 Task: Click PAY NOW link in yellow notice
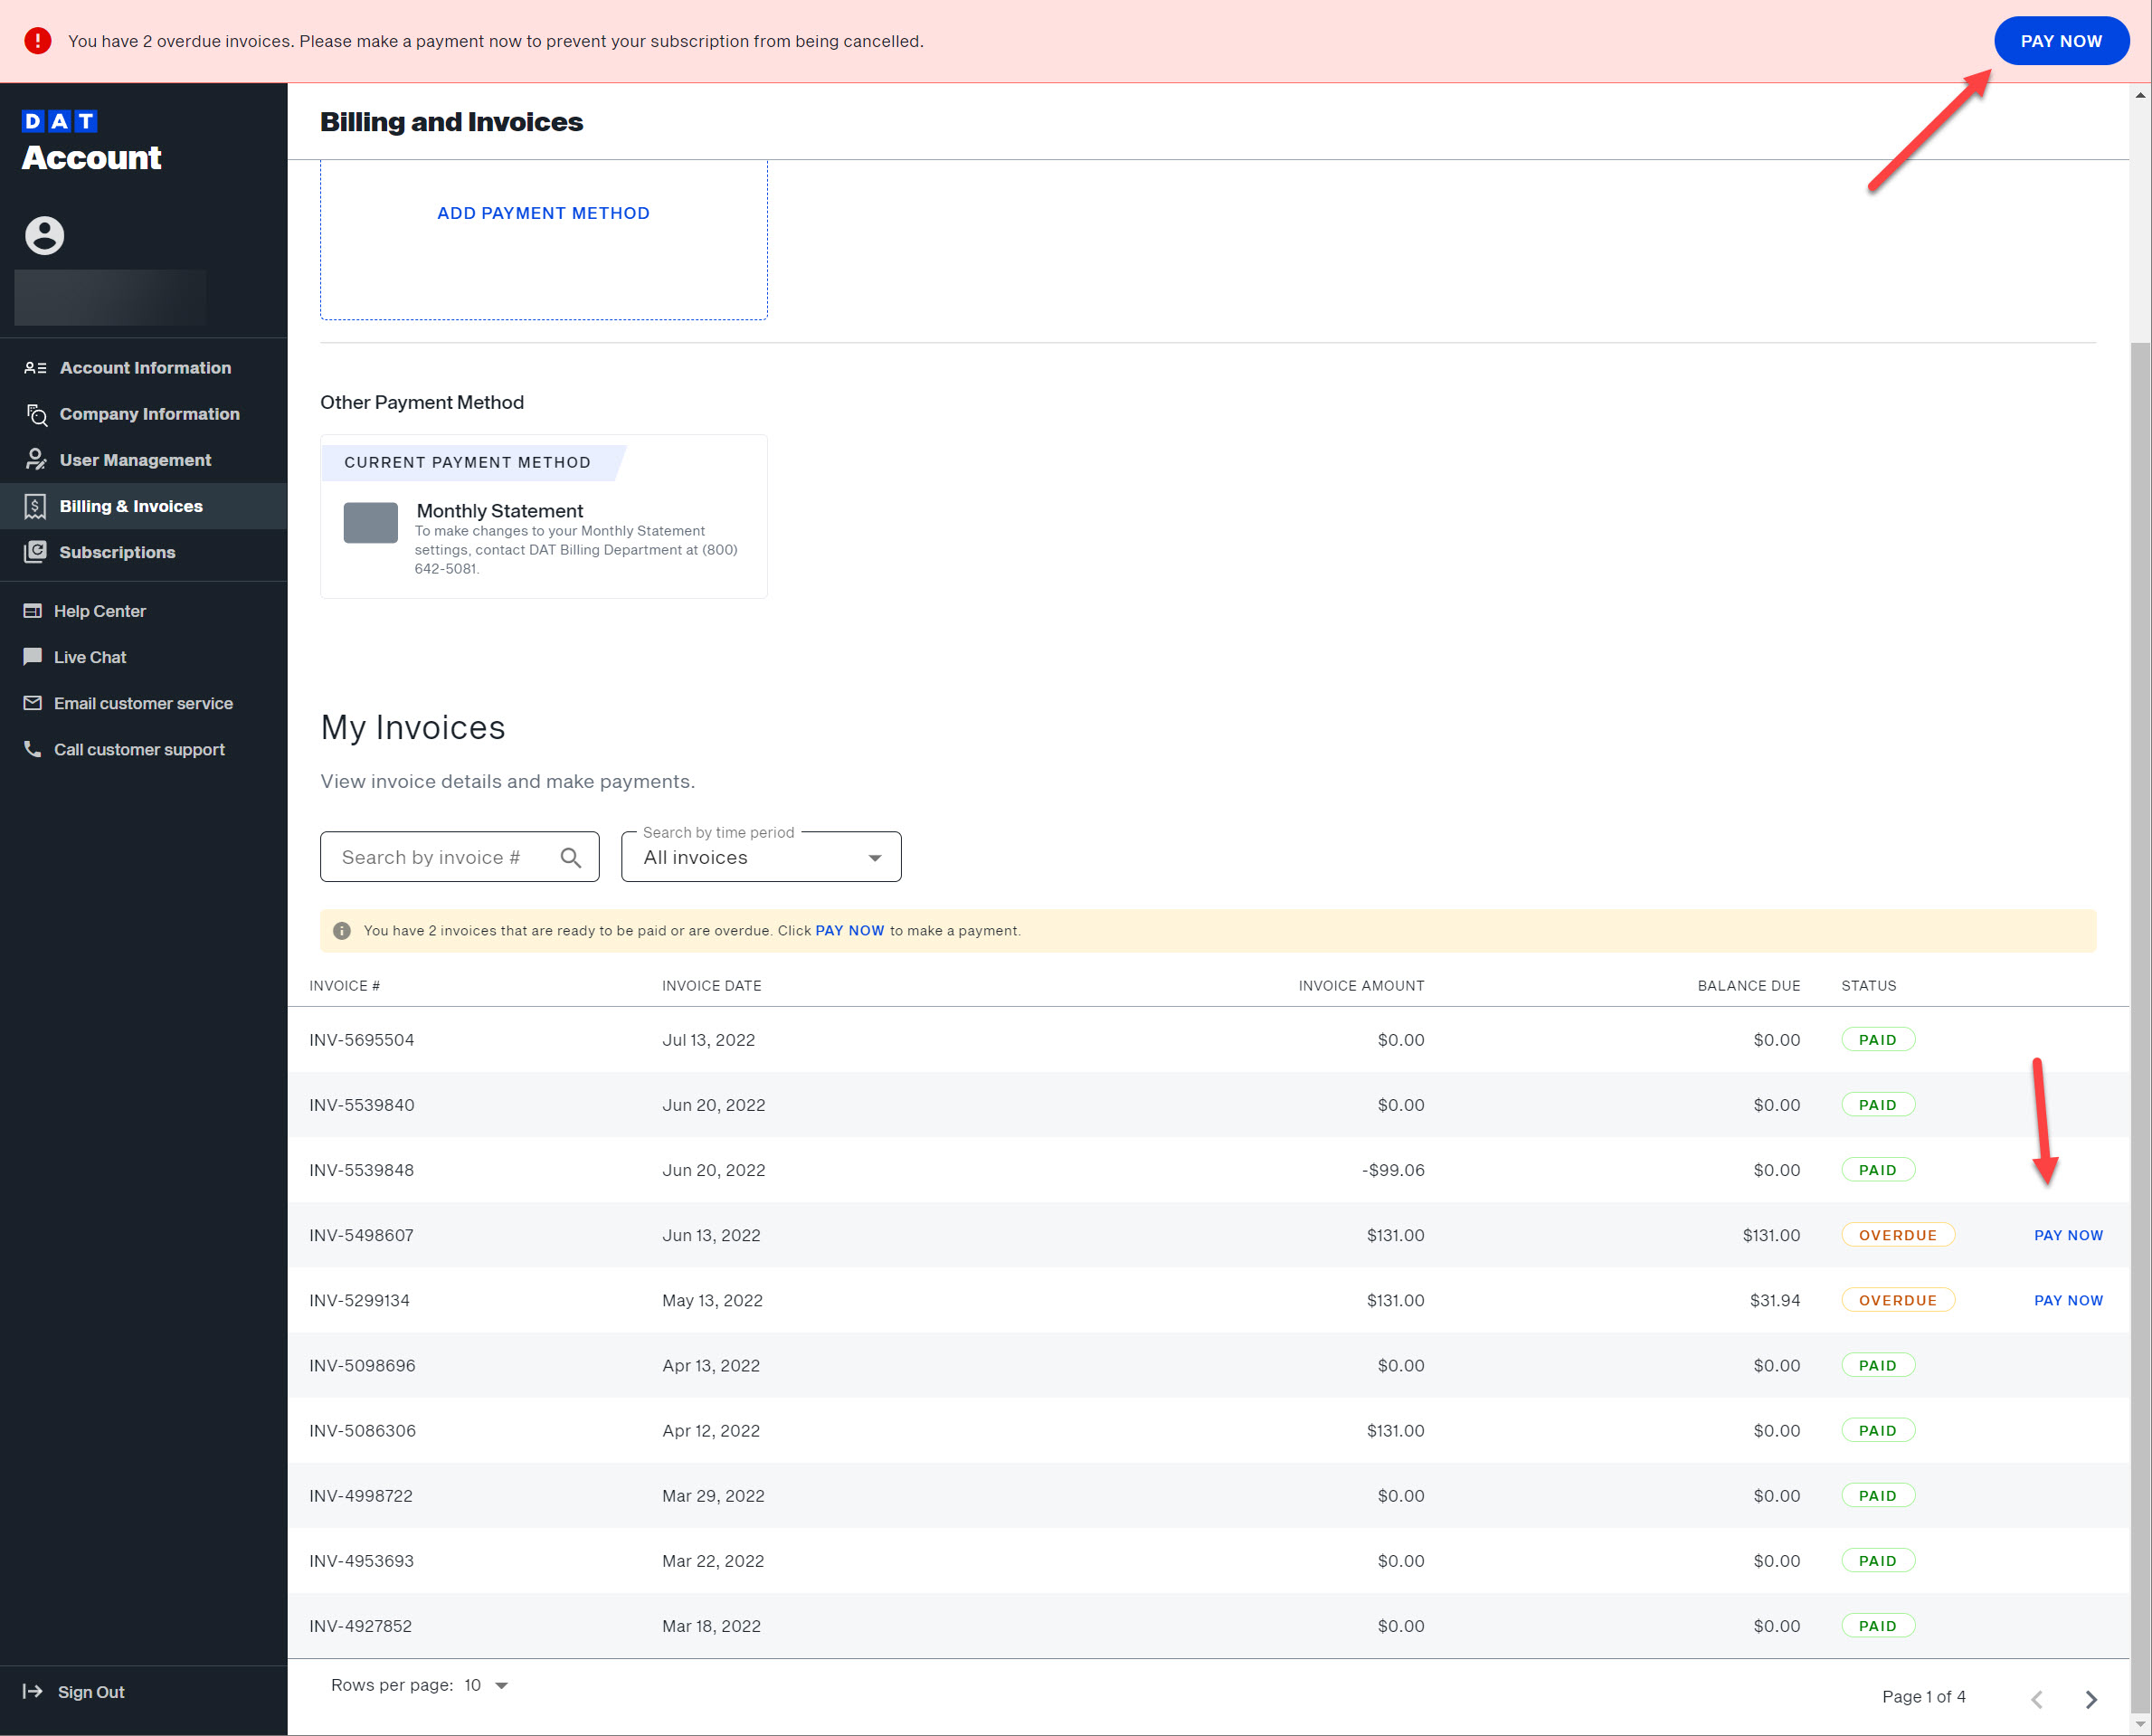coord(849,930)
